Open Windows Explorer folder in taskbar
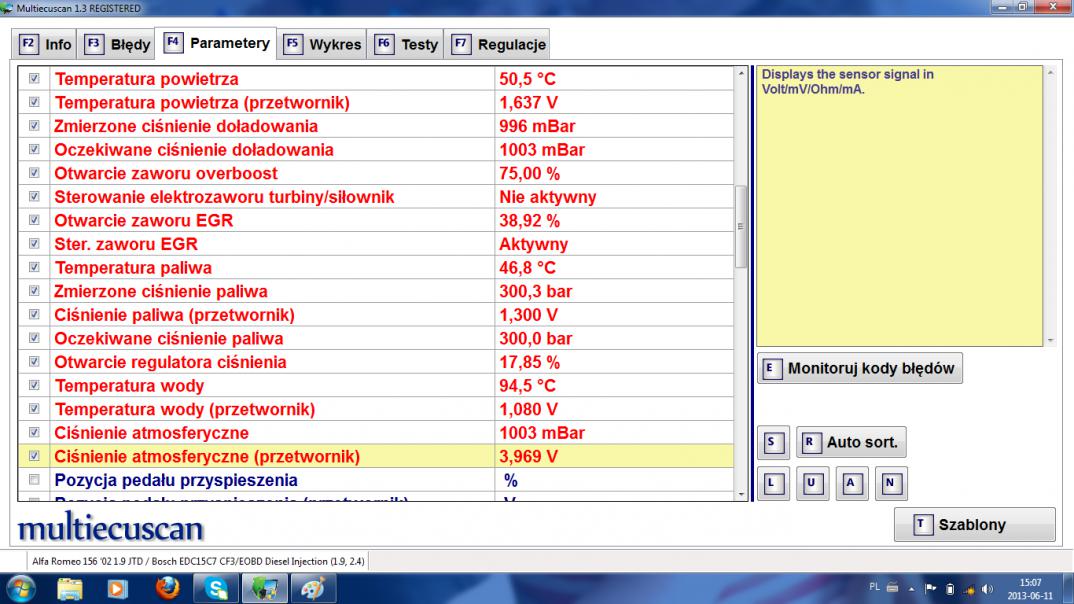 (71, 588)
